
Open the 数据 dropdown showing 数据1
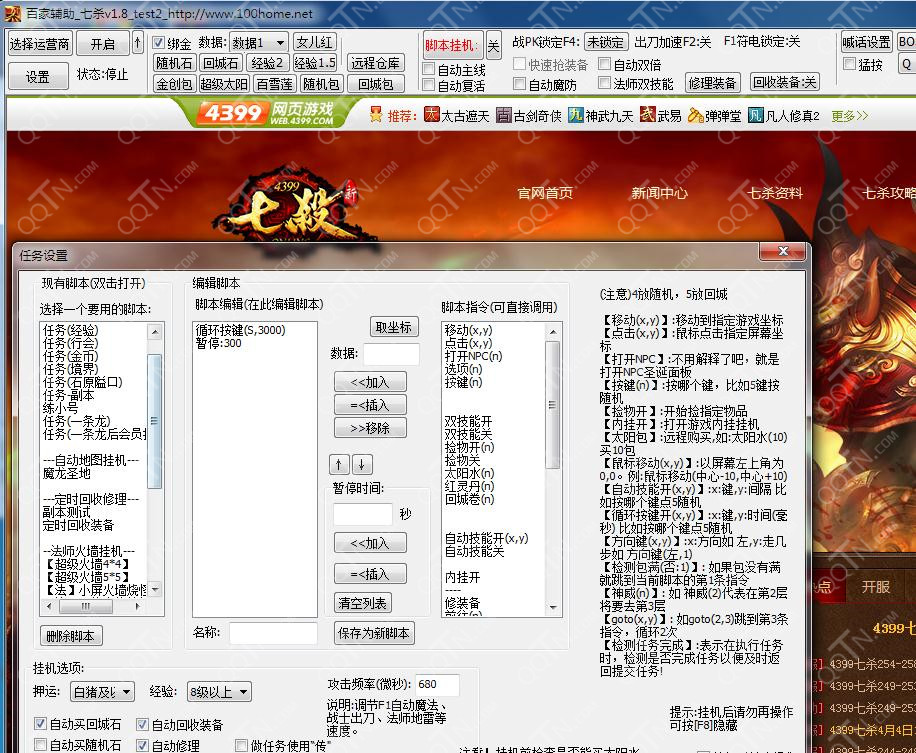click(259, 43)
